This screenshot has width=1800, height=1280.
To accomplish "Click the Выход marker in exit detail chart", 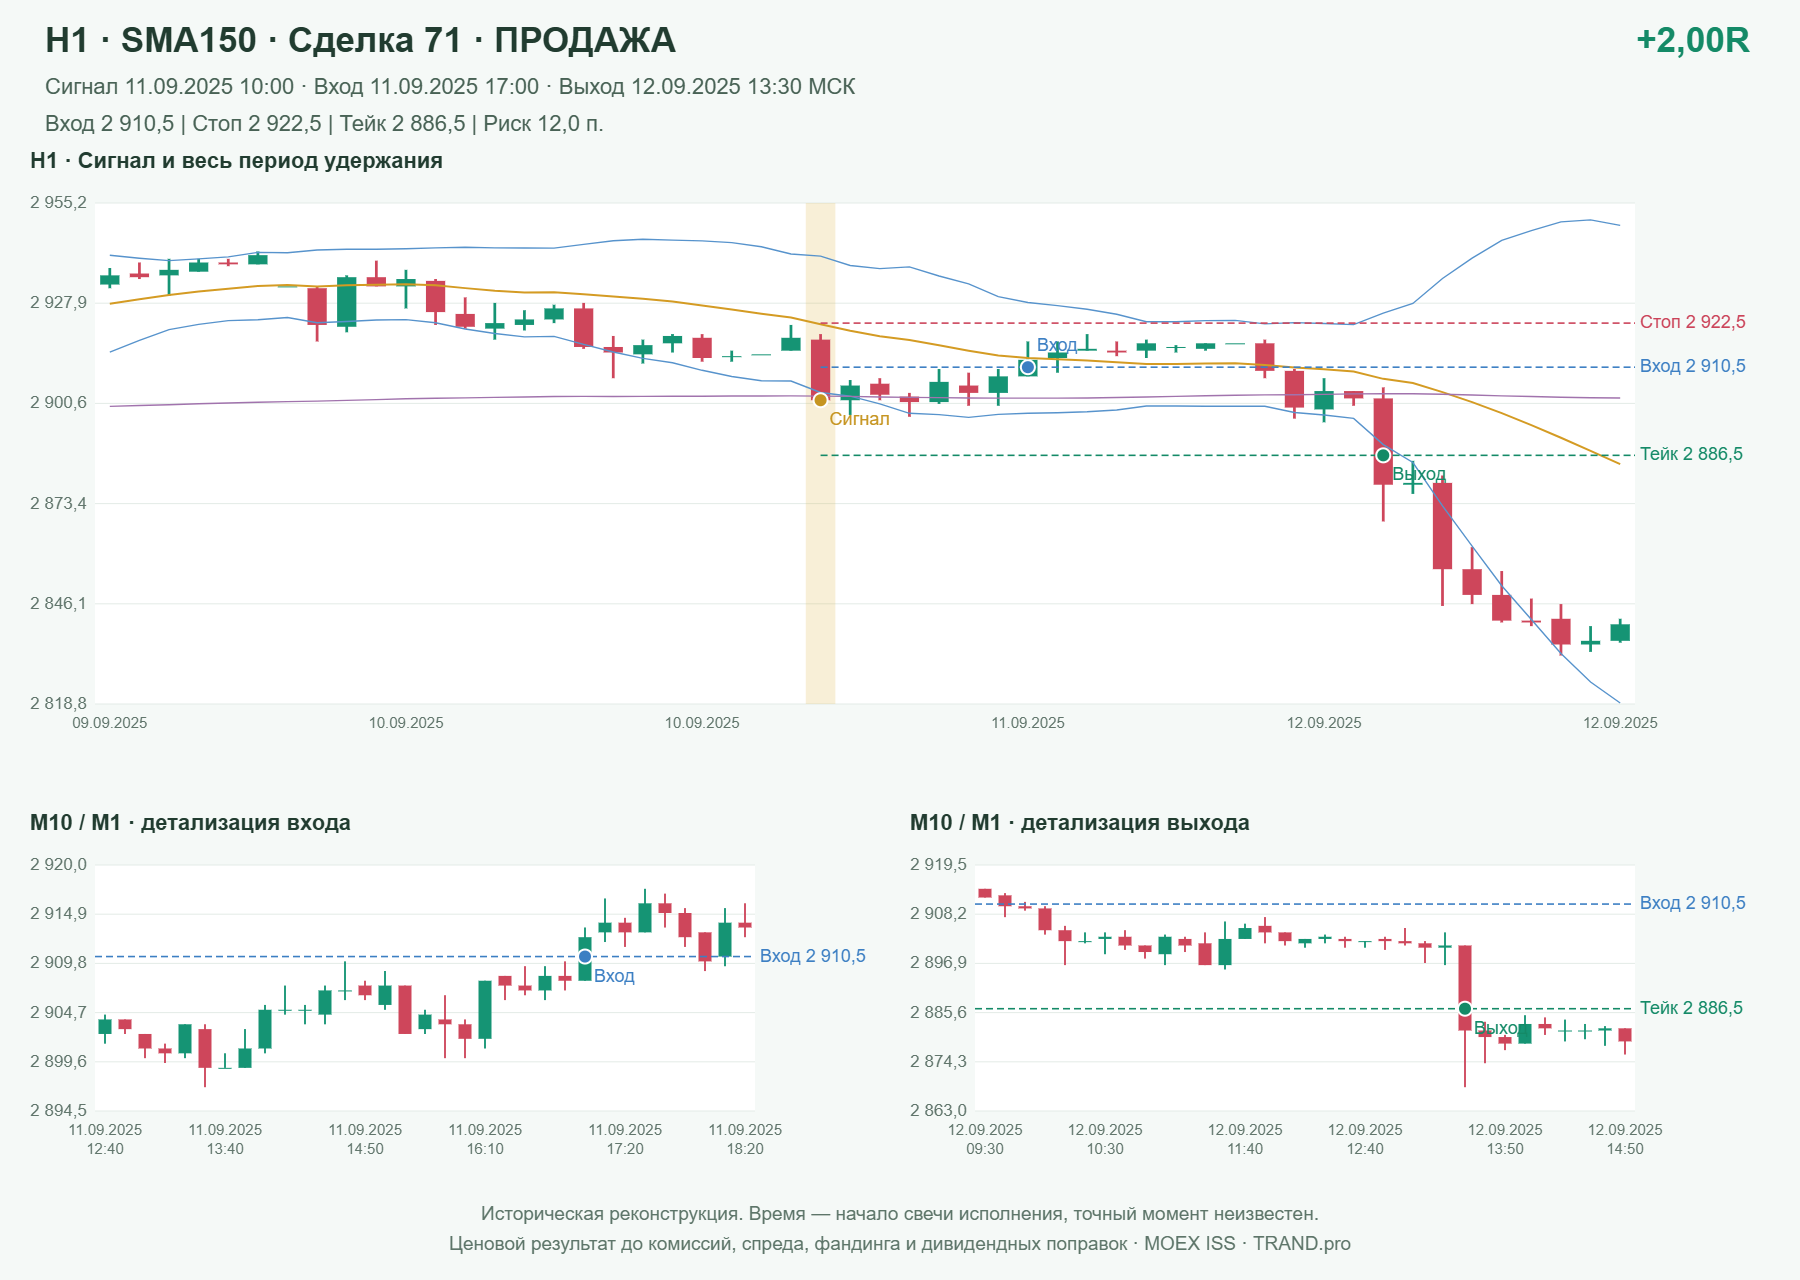I will [1465, 1008].
